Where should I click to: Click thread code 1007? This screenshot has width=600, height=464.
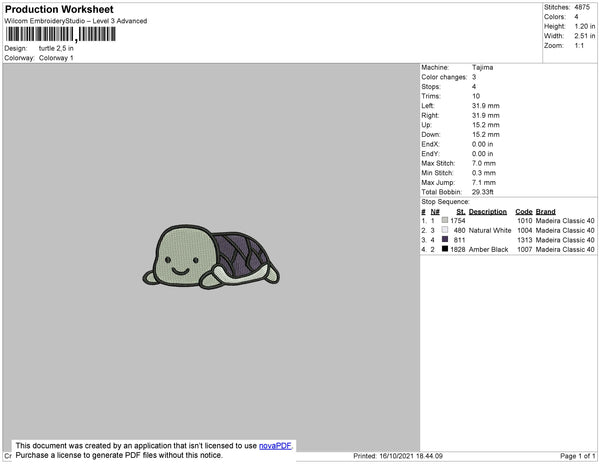click(x=525, y=249)
